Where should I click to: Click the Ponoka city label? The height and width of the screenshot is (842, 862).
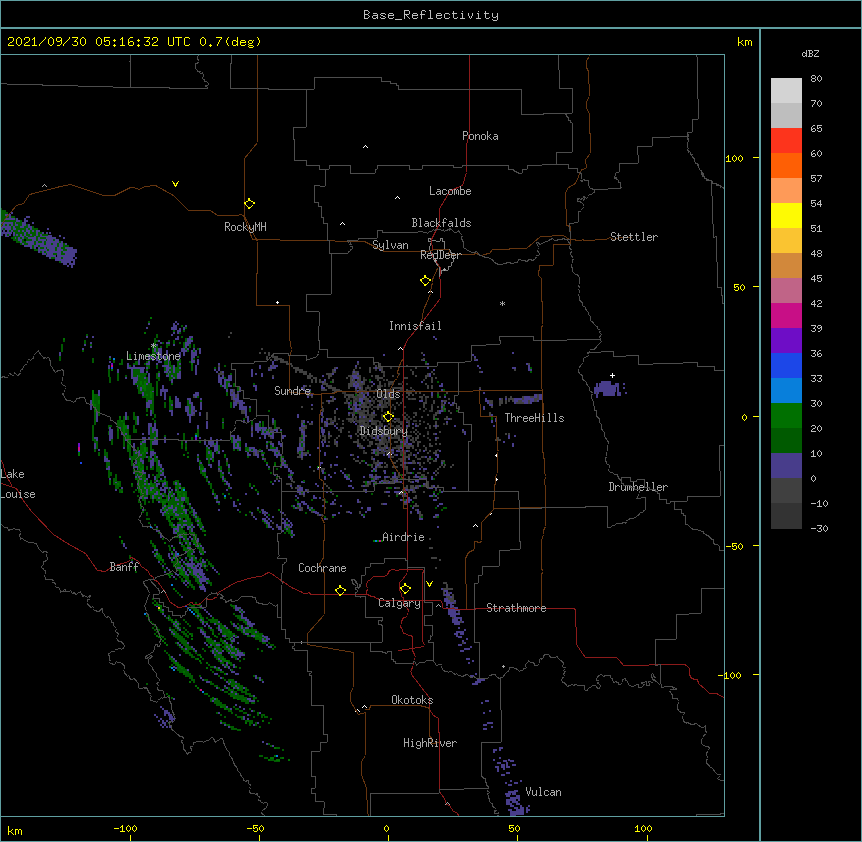[480, 136]
